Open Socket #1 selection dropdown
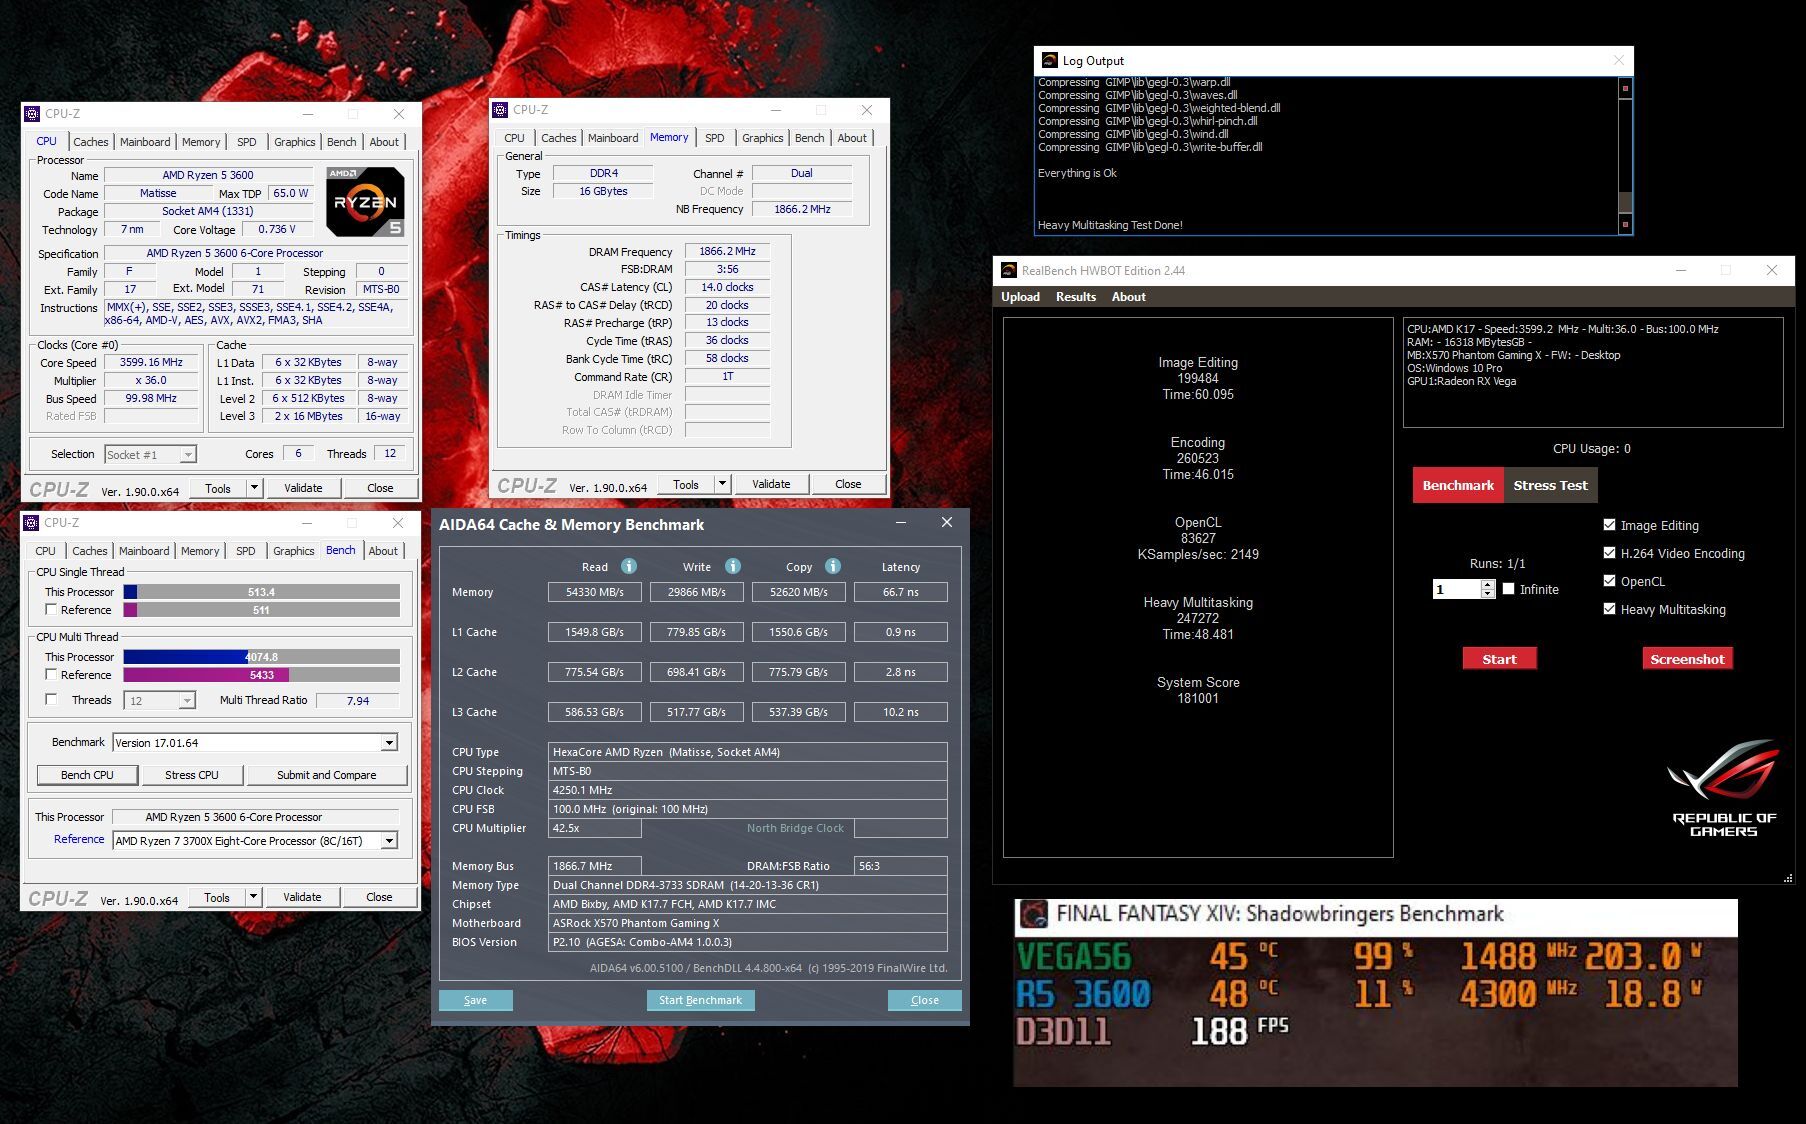This screenshot has width=1806, height=1124. [x=187, y=455]
